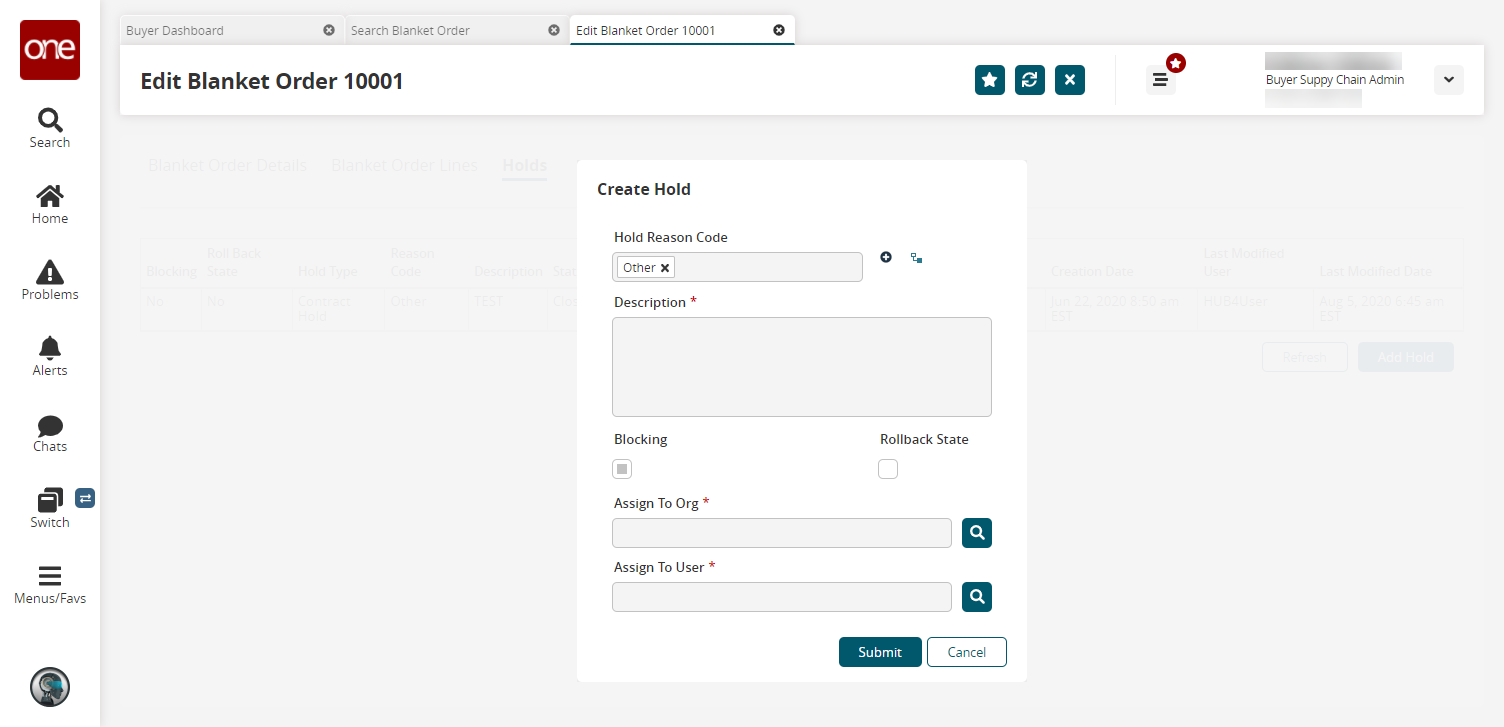Open the Switch panel in sidebar
1504x727 pixels.
click(x=49, y=507)
